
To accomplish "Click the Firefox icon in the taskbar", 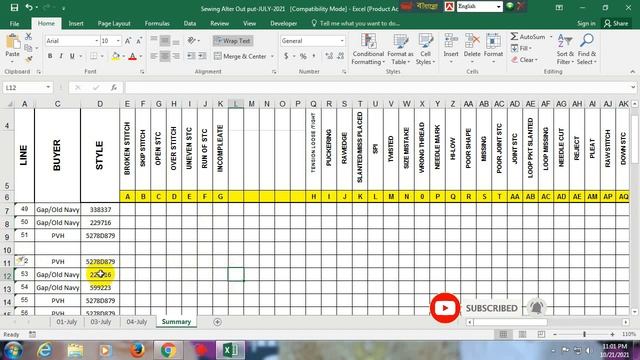I will click(138, 350).
